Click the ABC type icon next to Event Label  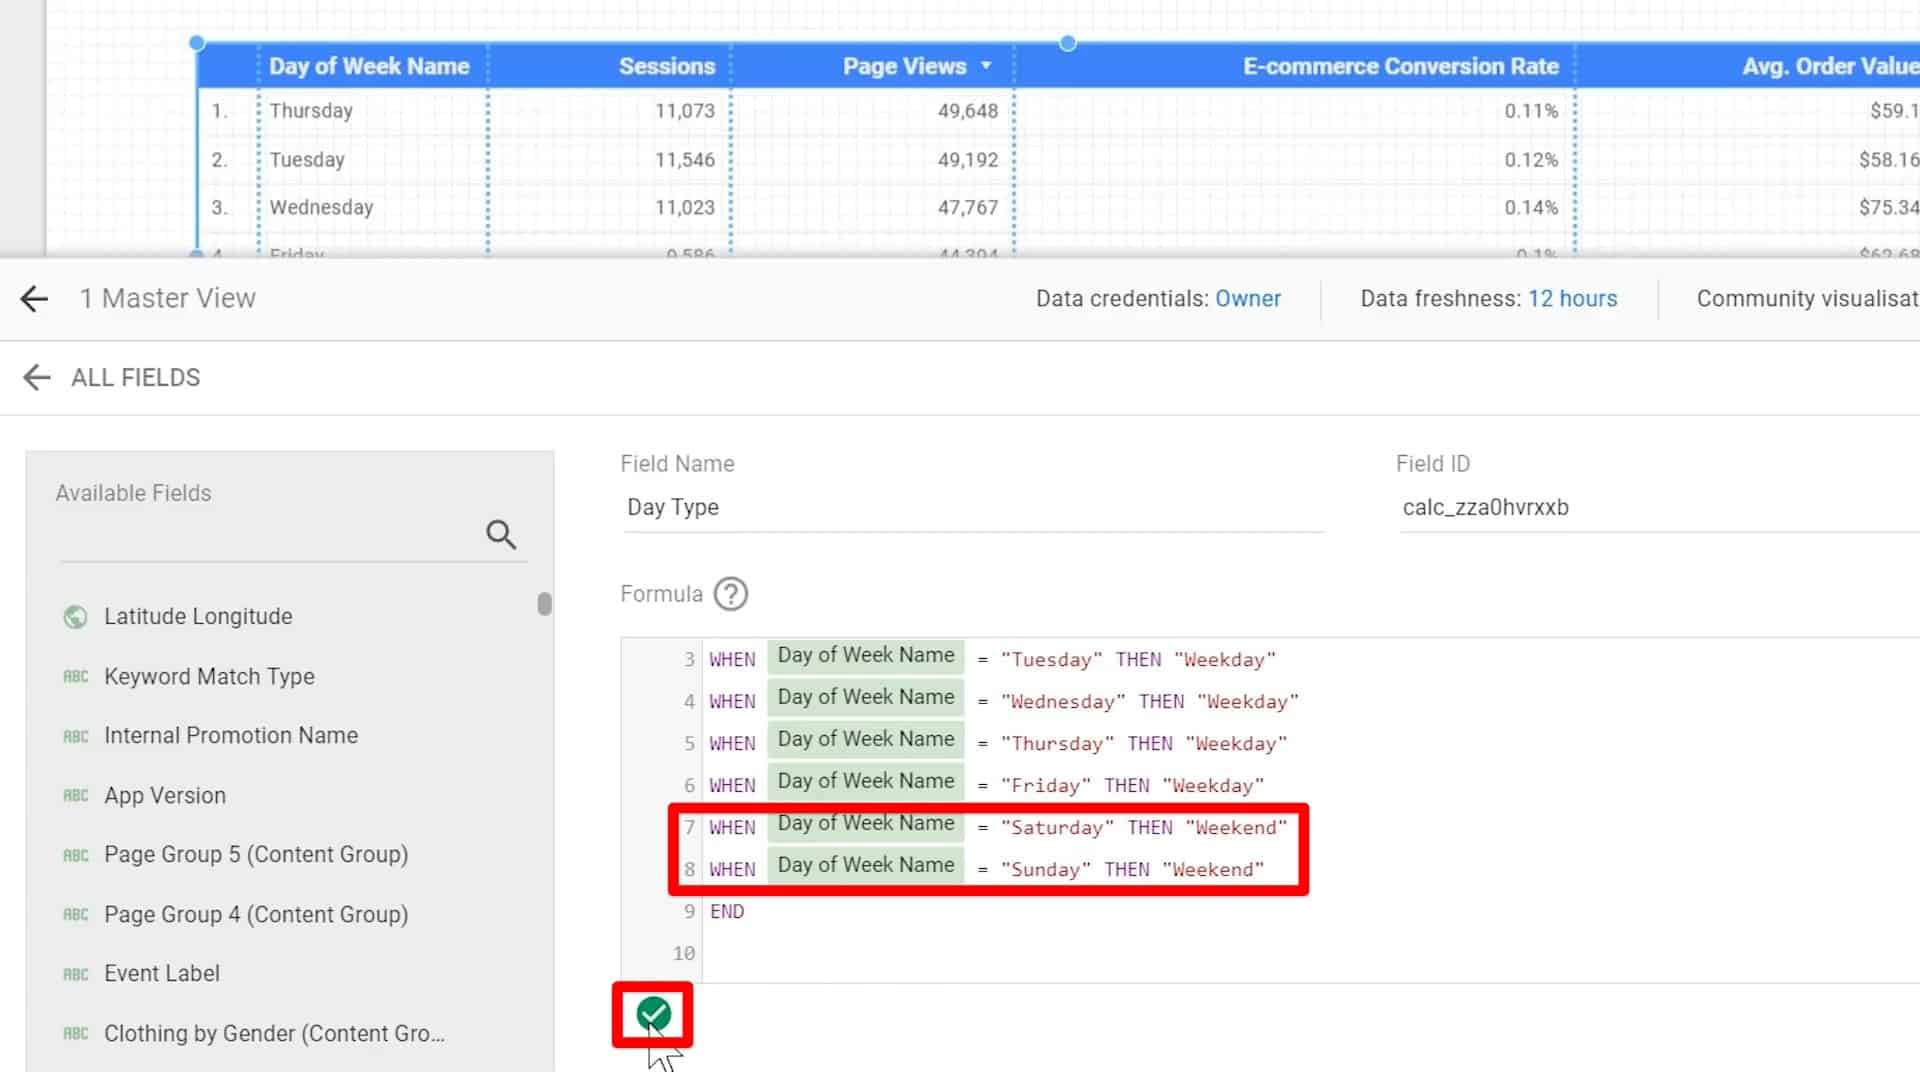pos(75,972)
